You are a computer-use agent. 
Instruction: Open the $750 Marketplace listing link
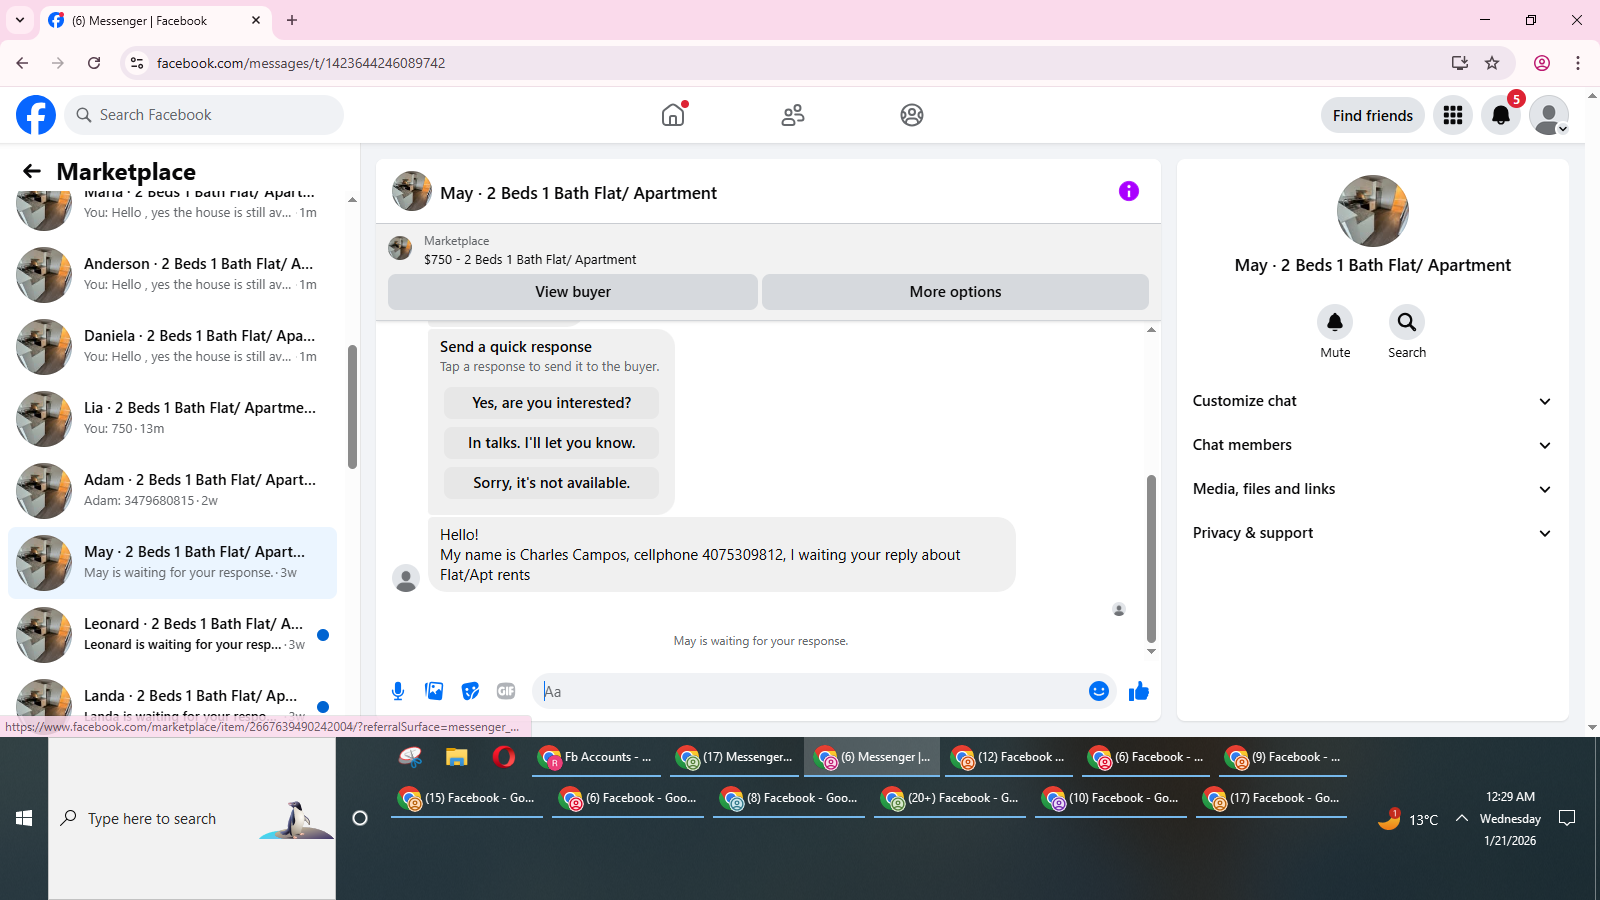pos(530,259)
